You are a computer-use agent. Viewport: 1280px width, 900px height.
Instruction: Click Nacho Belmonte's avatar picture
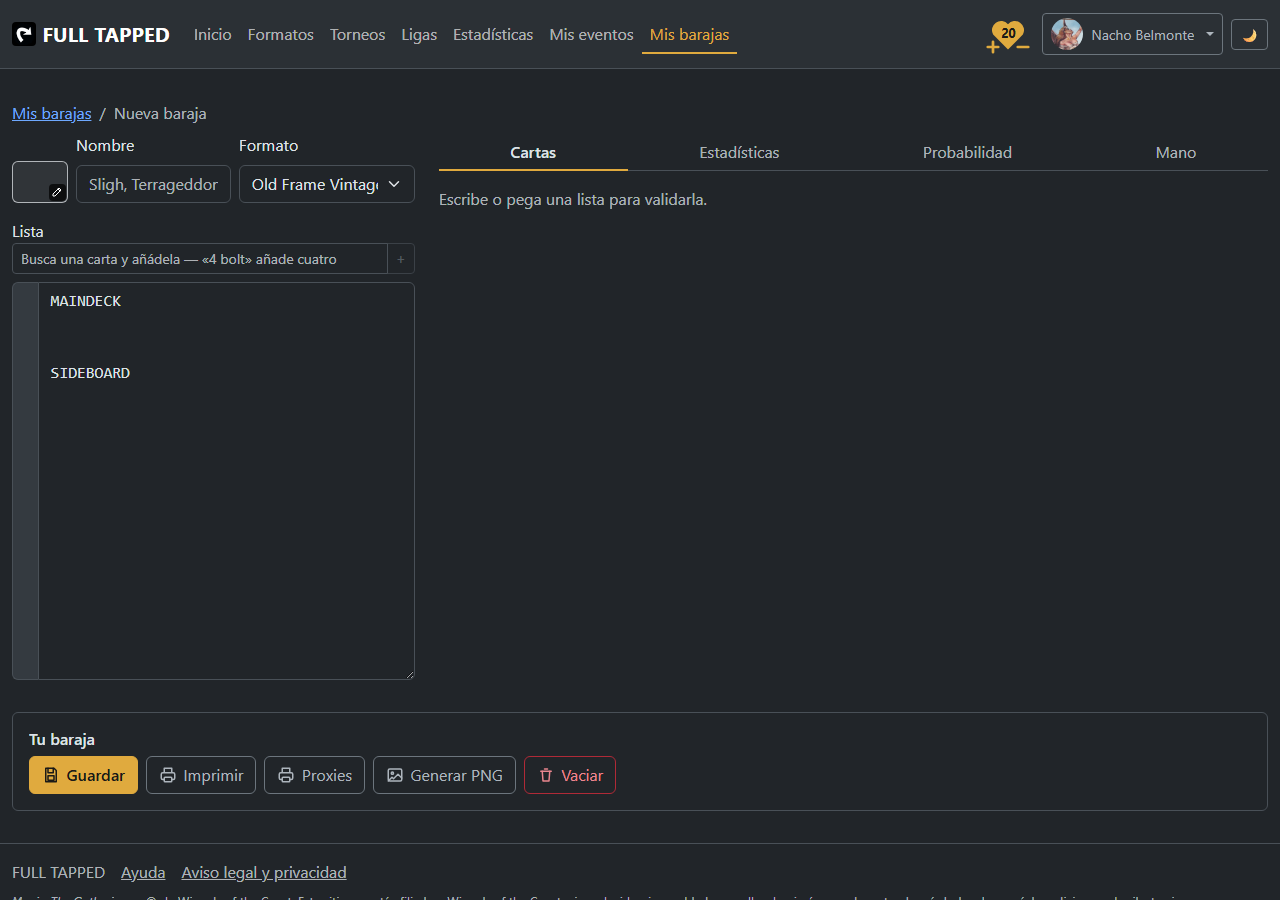pyautogui.click(x=1067, y=34)
